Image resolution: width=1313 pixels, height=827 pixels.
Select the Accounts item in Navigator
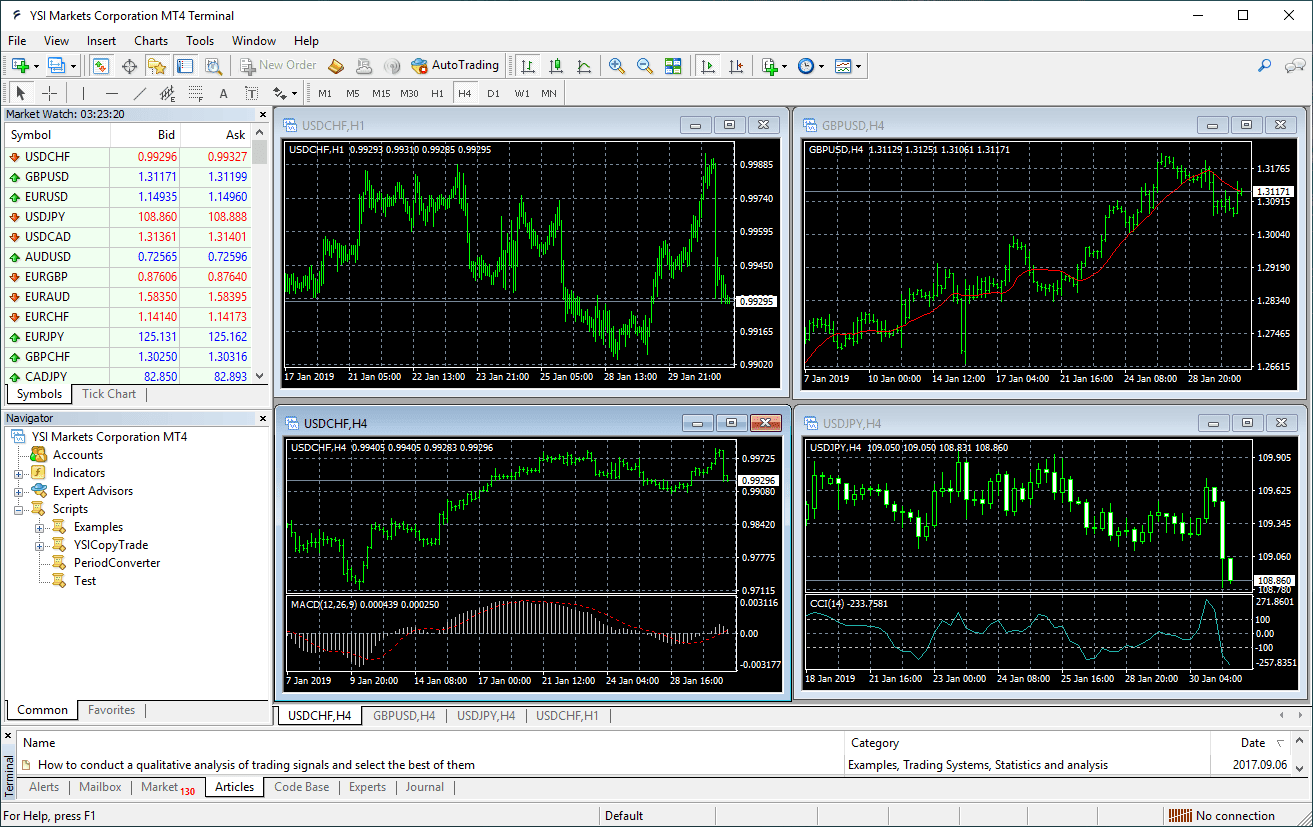point(77,455)
